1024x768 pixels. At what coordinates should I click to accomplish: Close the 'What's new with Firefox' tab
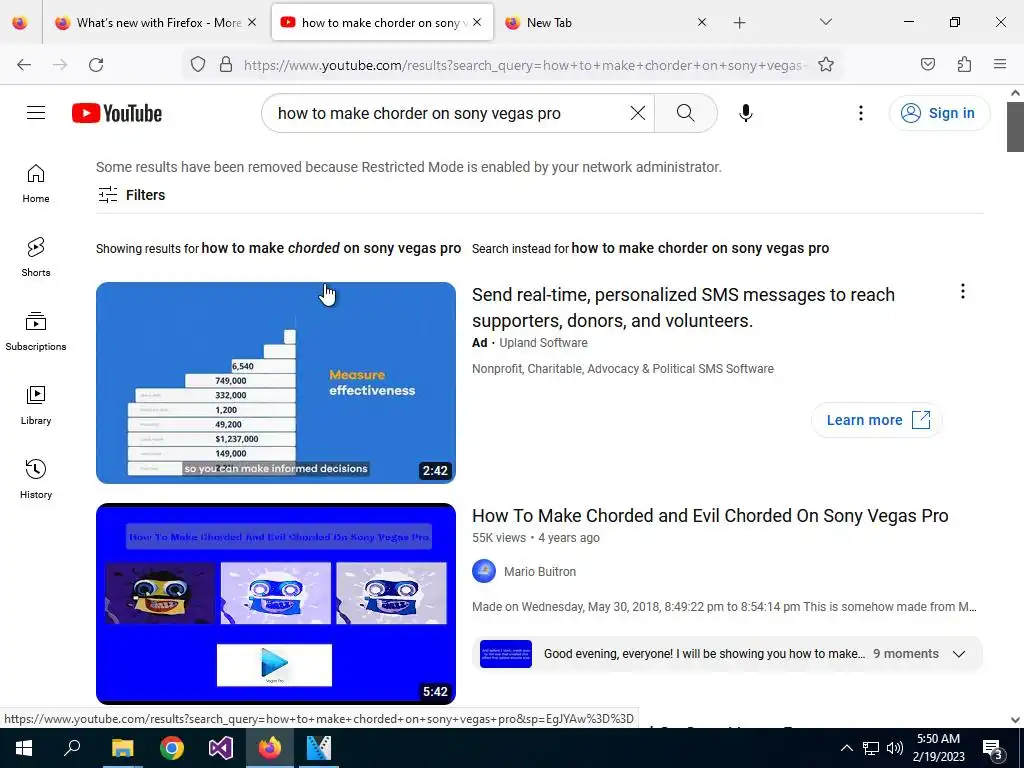[252, 22]
